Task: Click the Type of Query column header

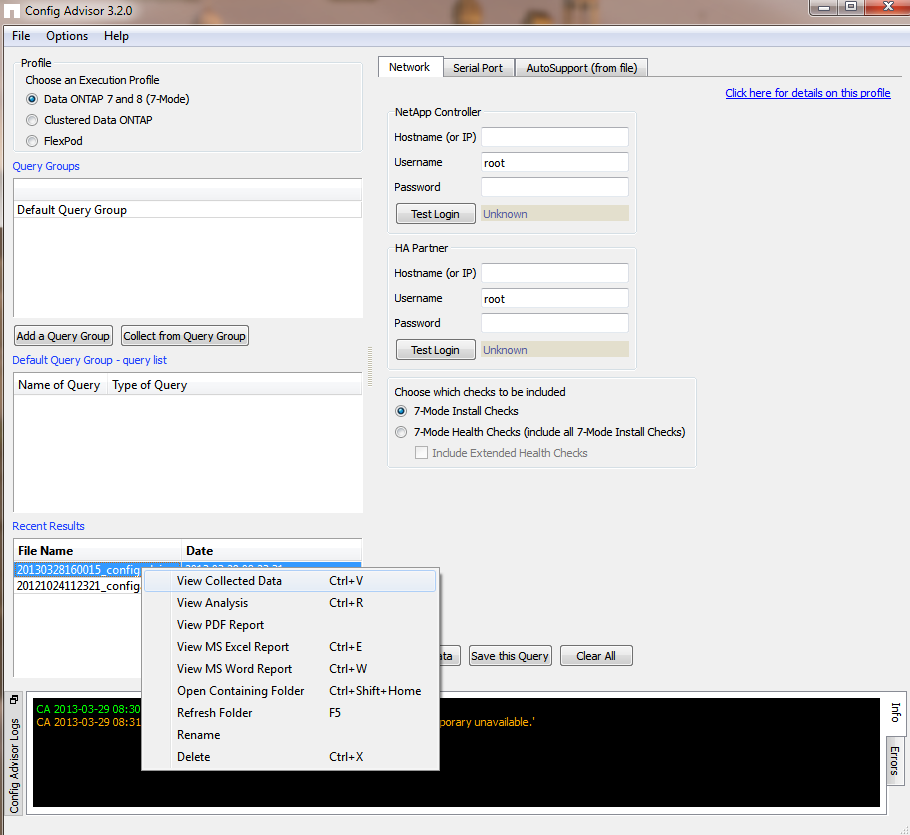Action: pos(234,385)
